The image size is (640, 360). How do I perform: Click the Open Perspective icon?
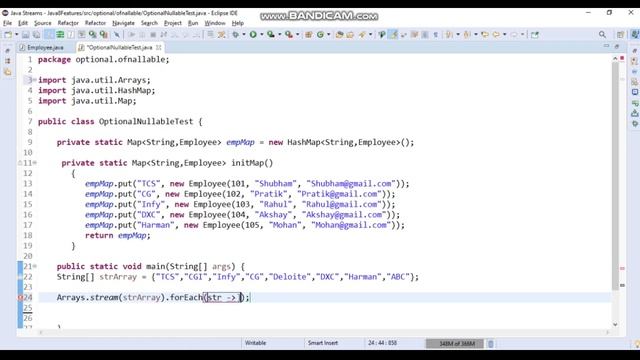pyautogui.click(x=620, y=35)
